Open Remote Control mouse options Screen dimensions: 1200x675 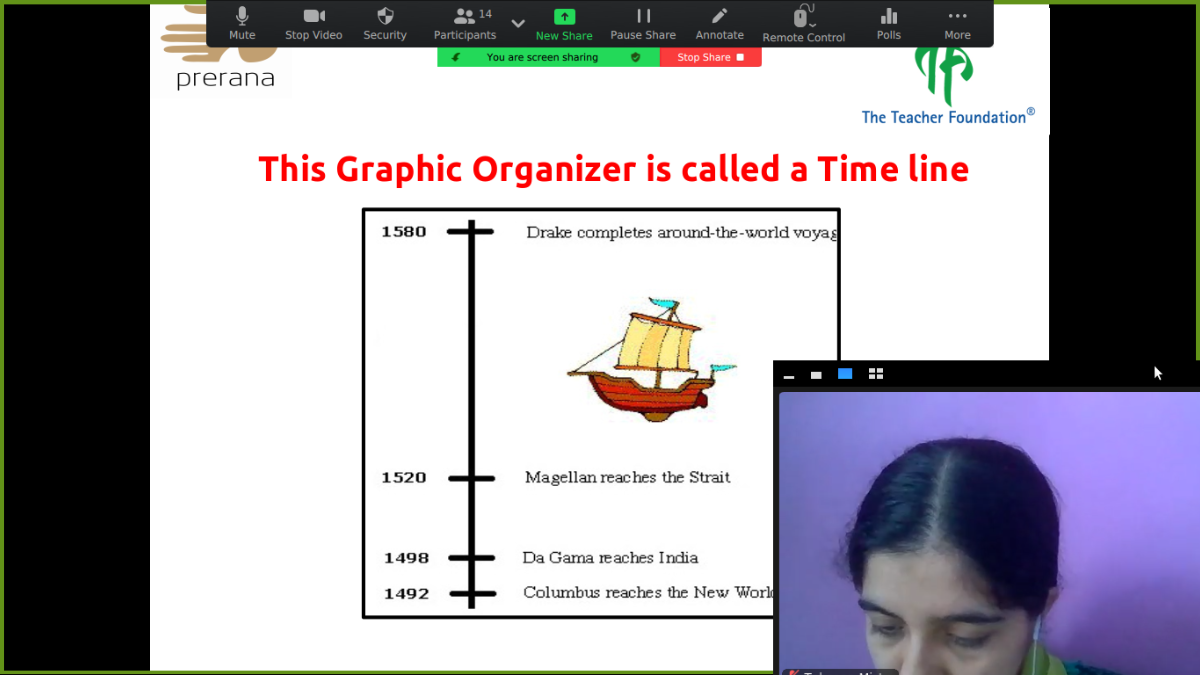(x=803, y=23)
